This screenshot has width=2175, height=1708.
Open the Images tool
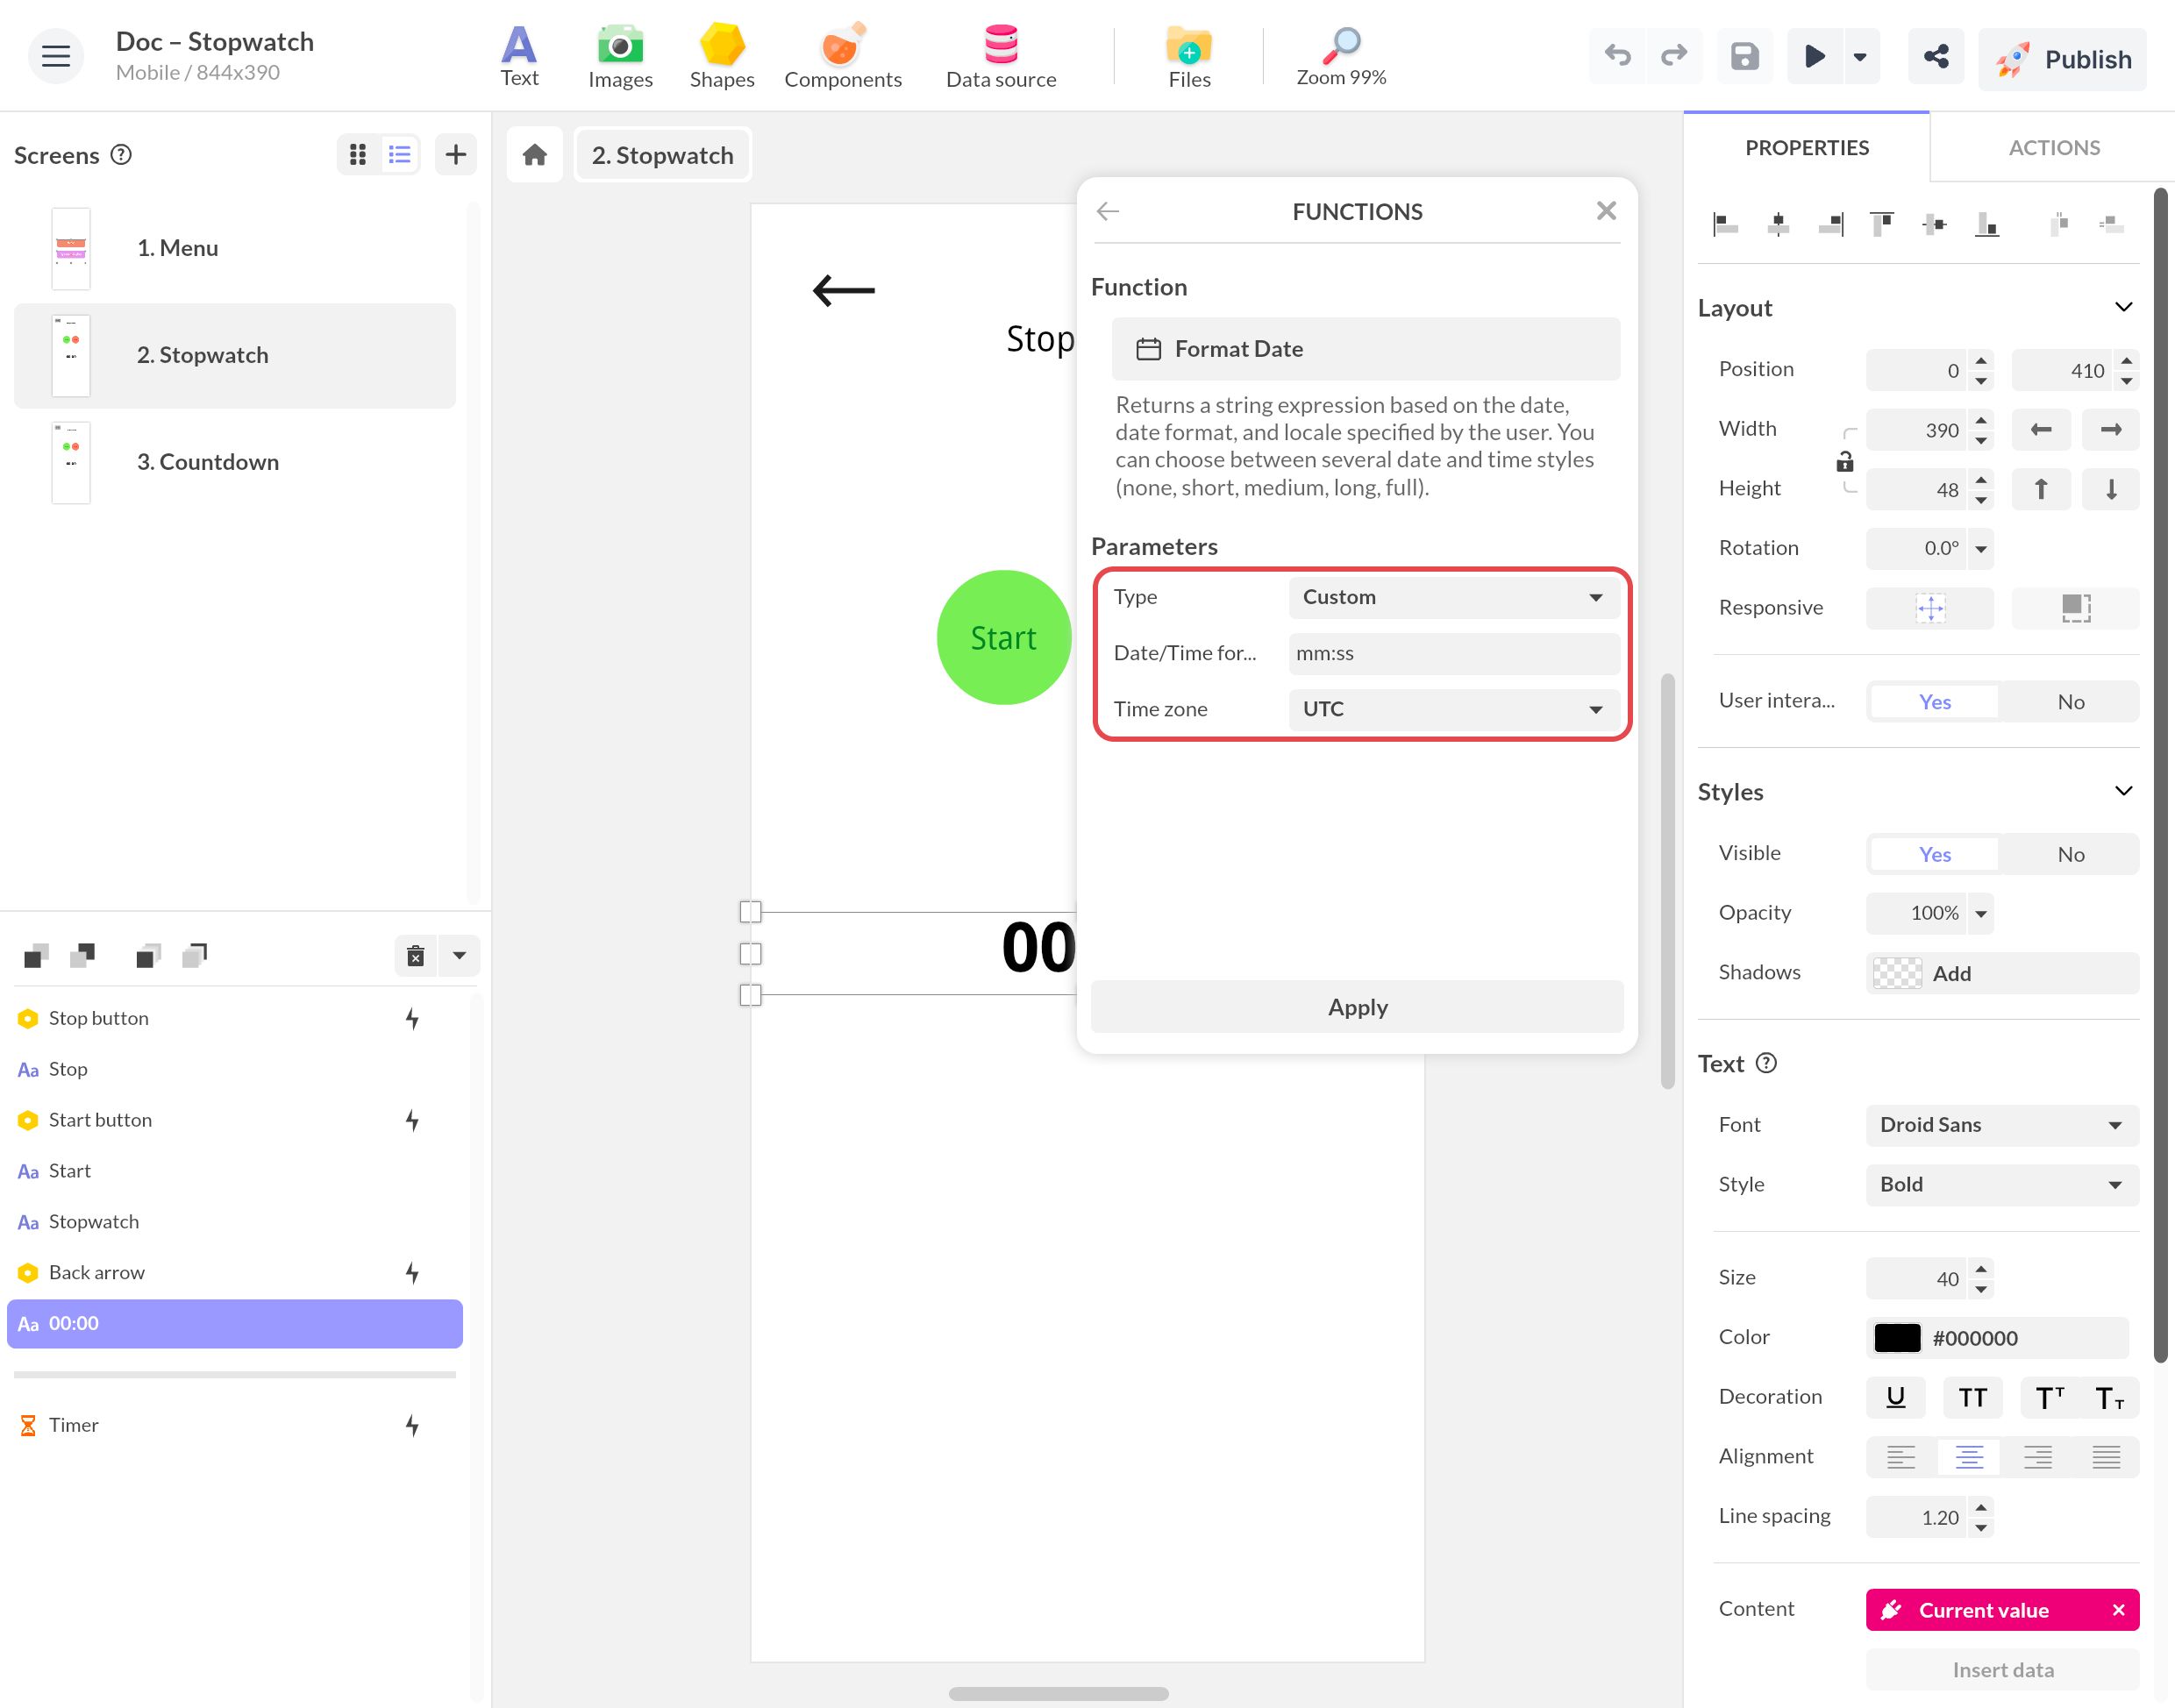coord(620,56)
